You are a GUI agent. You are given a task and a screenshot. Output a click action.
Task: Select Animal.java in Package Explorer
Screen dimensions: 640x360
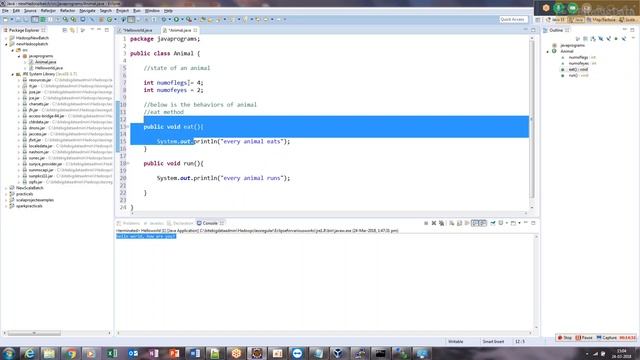(x=45, y=62)
